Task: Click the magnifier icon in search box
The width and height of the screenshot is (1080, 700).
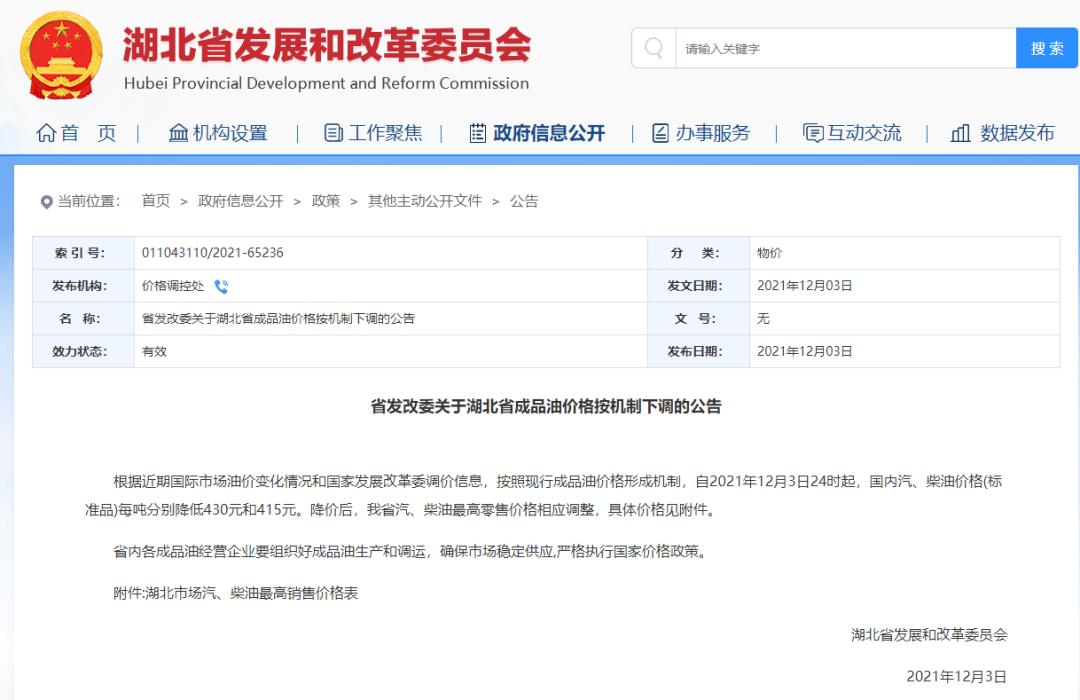Action: [x=654, y=48]
